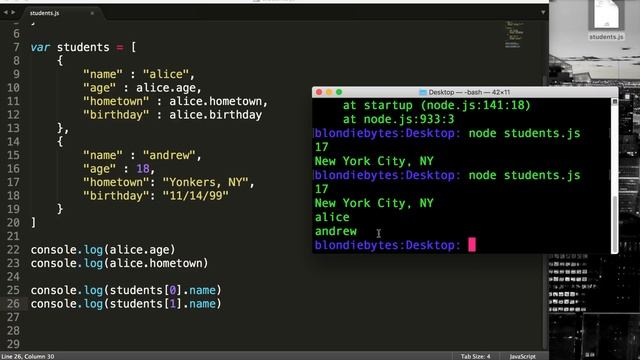Click console.log(alice.age) on line 22
Screen dimensions: 640x360
[x=103, y=250]
